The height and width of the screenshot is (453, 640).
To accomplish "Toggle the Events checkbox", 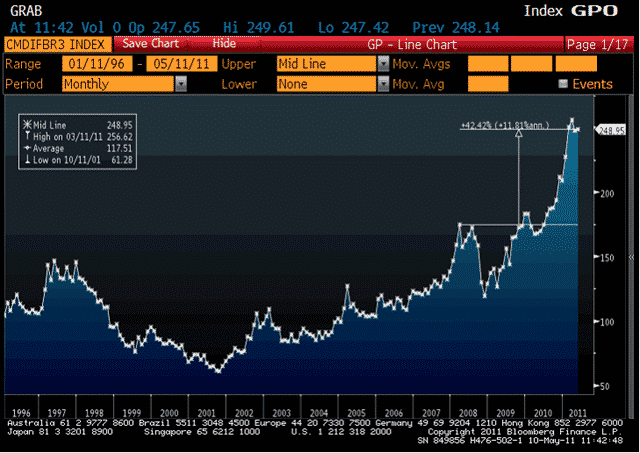I will (x=562, y=84).
